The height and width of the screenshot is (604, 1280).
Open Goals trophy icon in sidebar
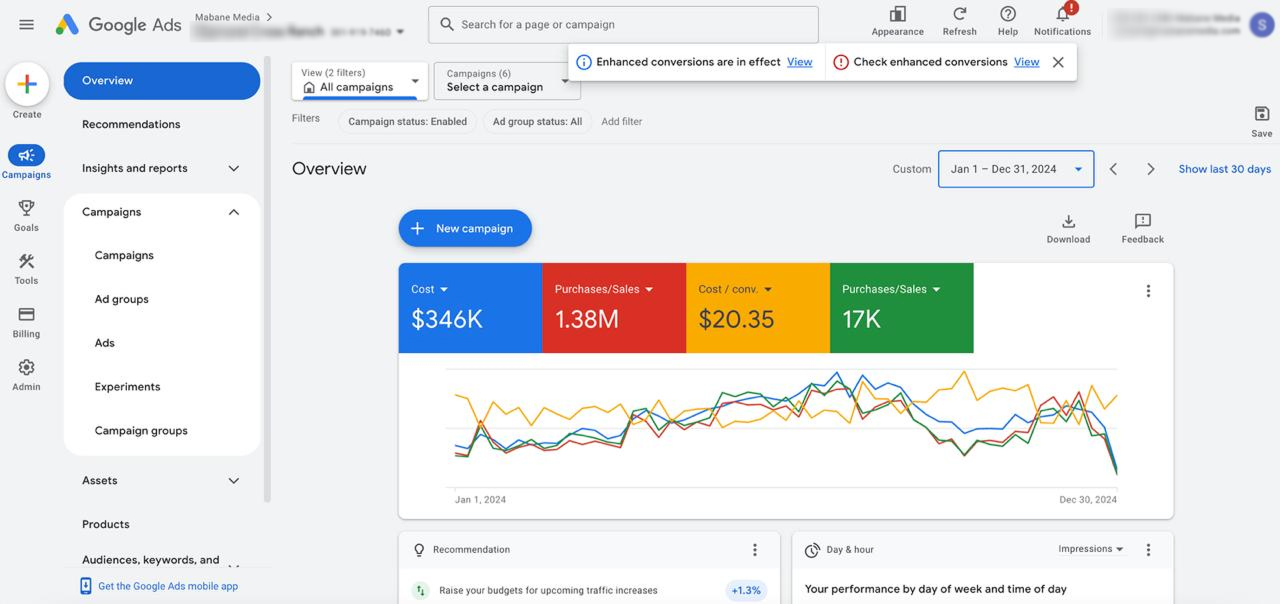click(27, 208)
